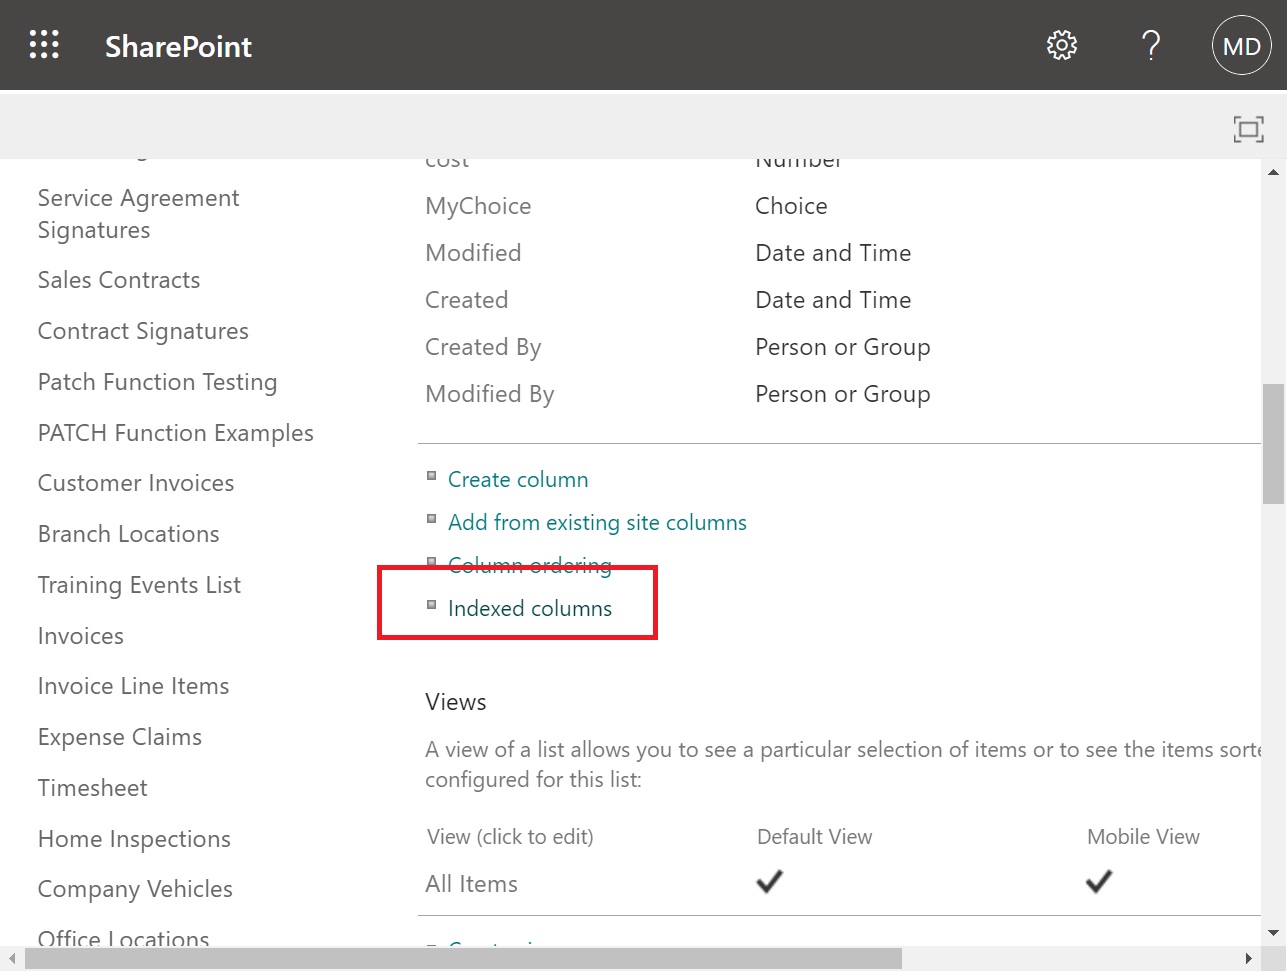
Task: Click the Column ordering link
Action: pos(530,565)
